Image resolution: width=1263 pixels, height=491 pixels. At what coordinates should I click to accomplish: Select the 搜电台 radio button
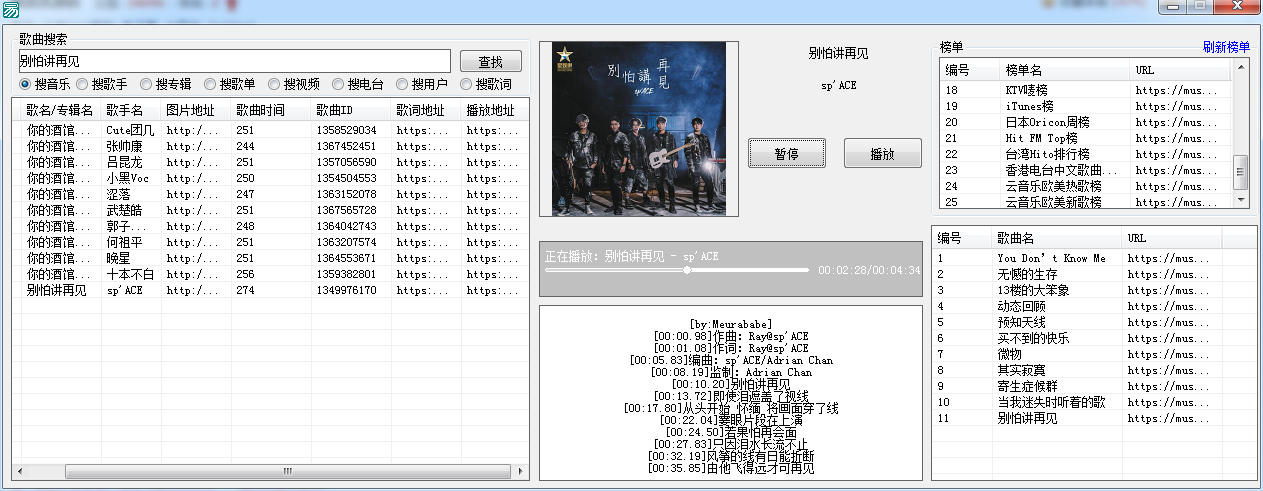[357, 84]
